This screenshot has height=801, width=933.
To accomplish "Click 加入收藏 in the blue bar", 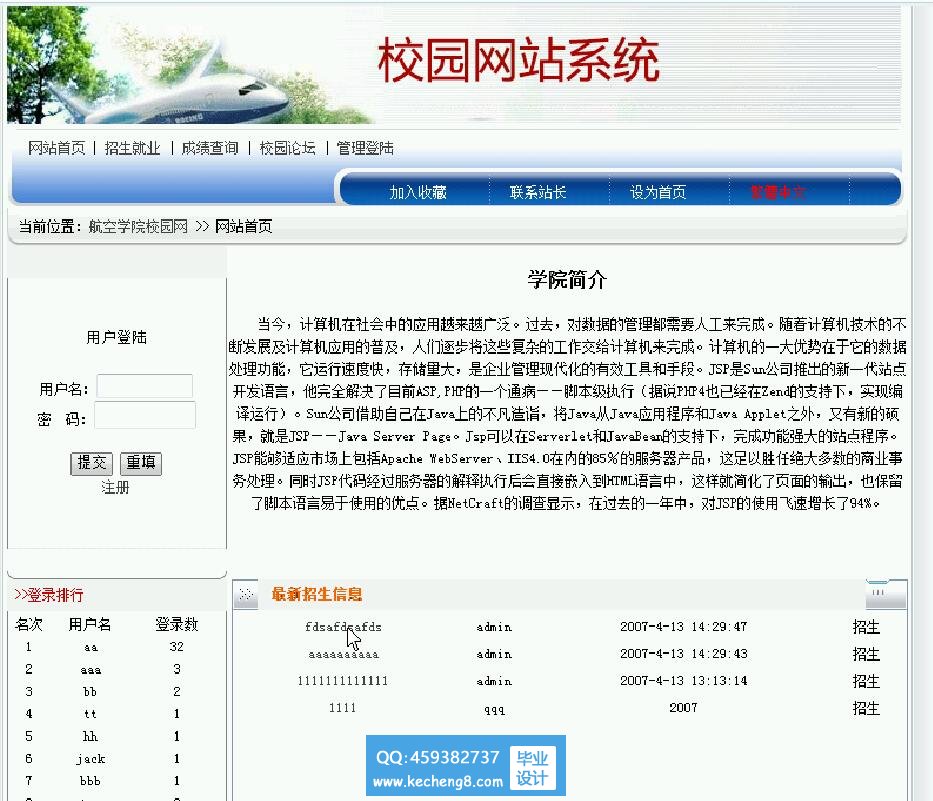I will click(x=418, y=192).
